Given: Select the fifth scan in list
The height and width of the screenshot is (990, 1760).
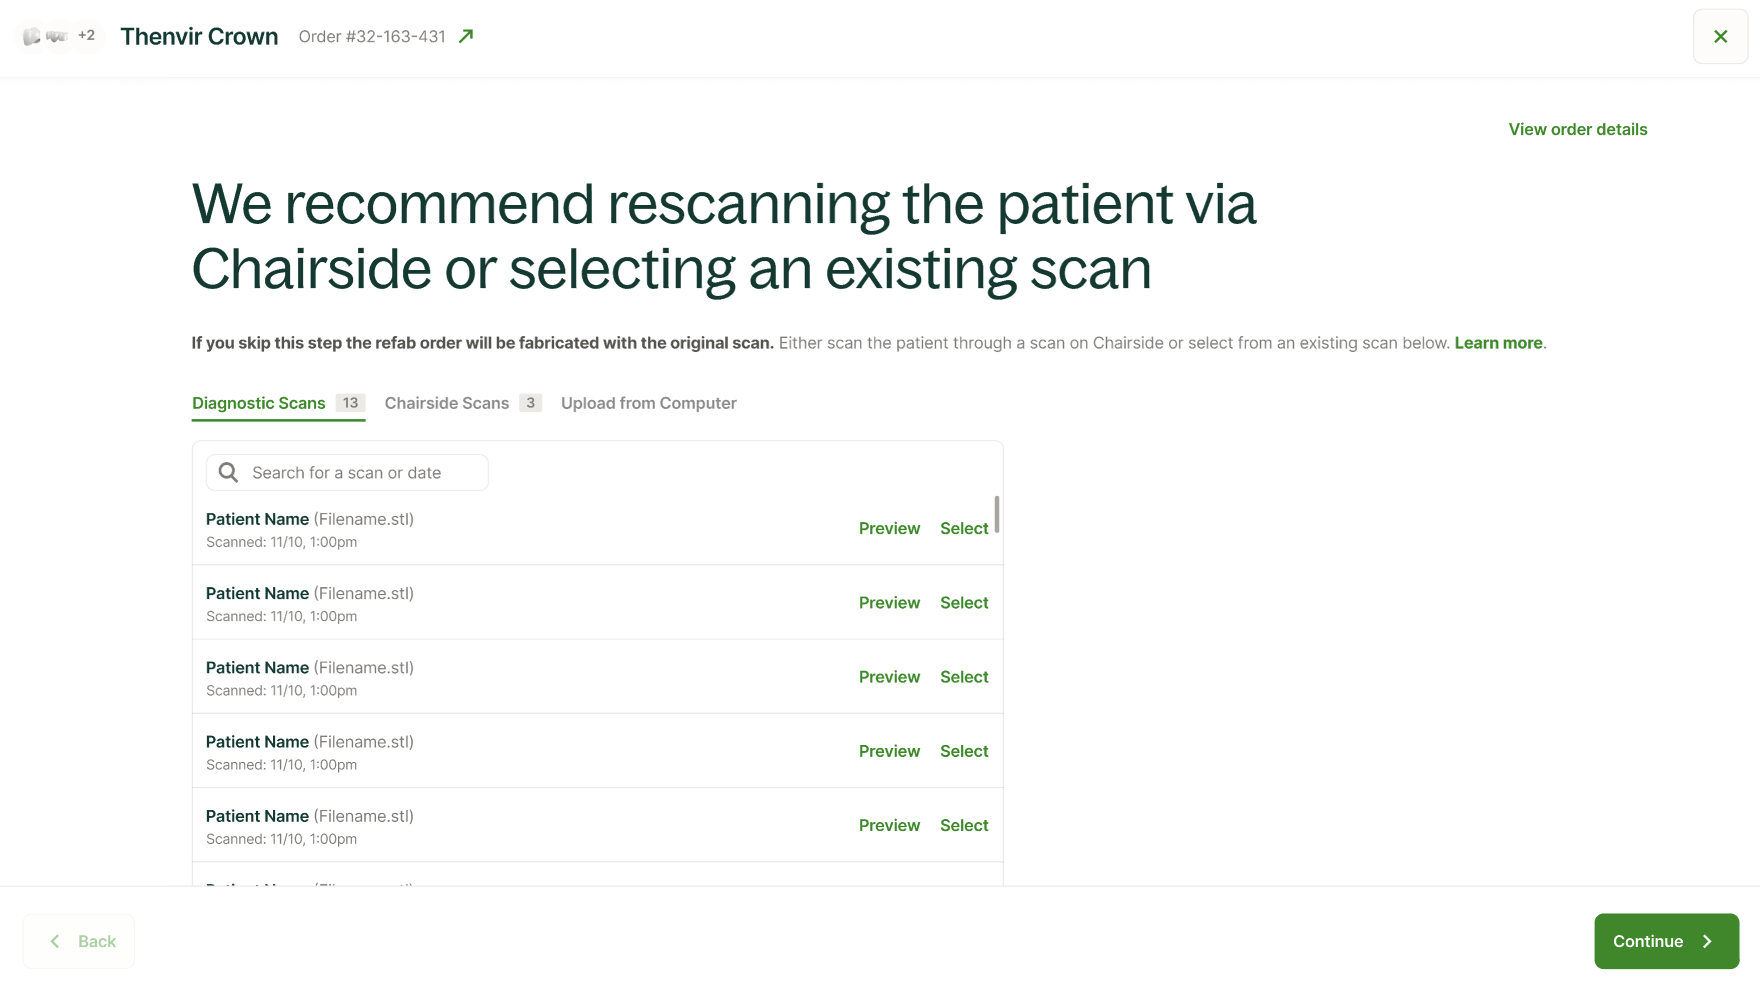Looking at the screenshot, I should (964, 825).
